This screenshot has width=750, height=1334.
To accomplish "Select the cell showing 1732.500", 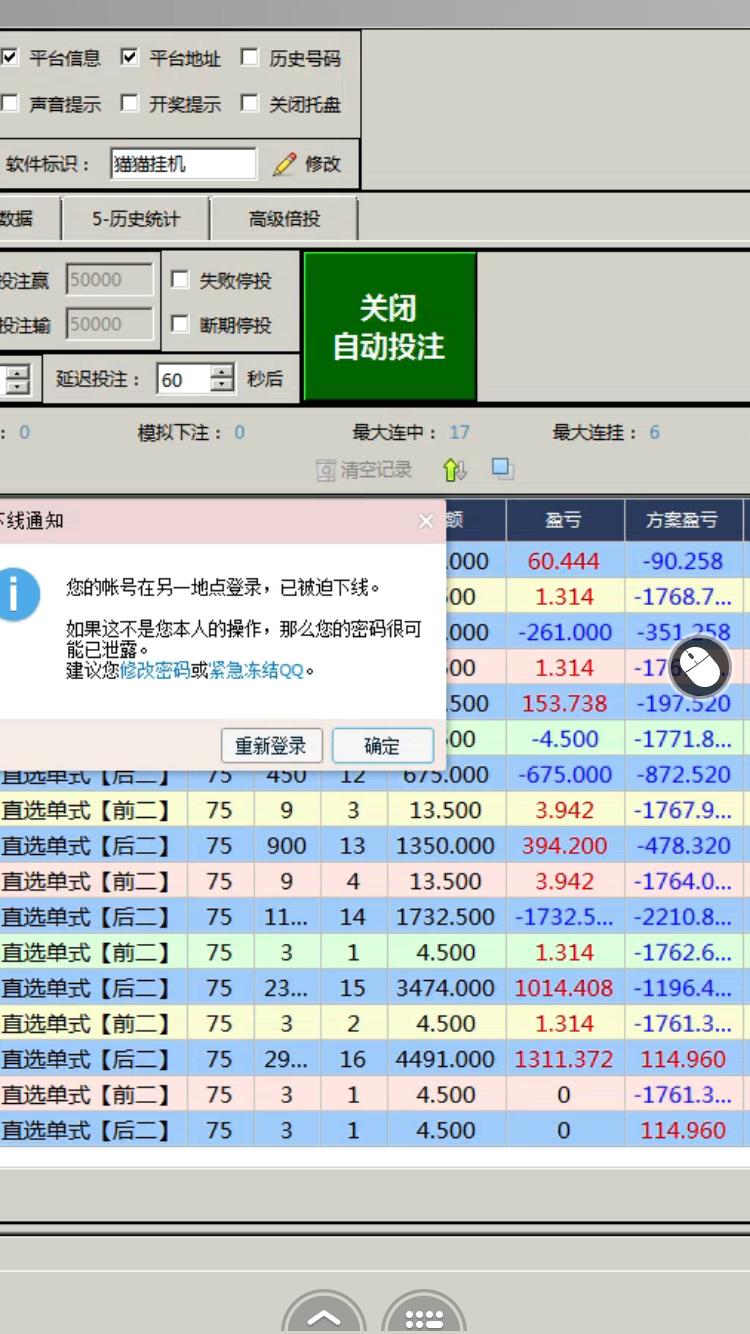I will [446, 916].
